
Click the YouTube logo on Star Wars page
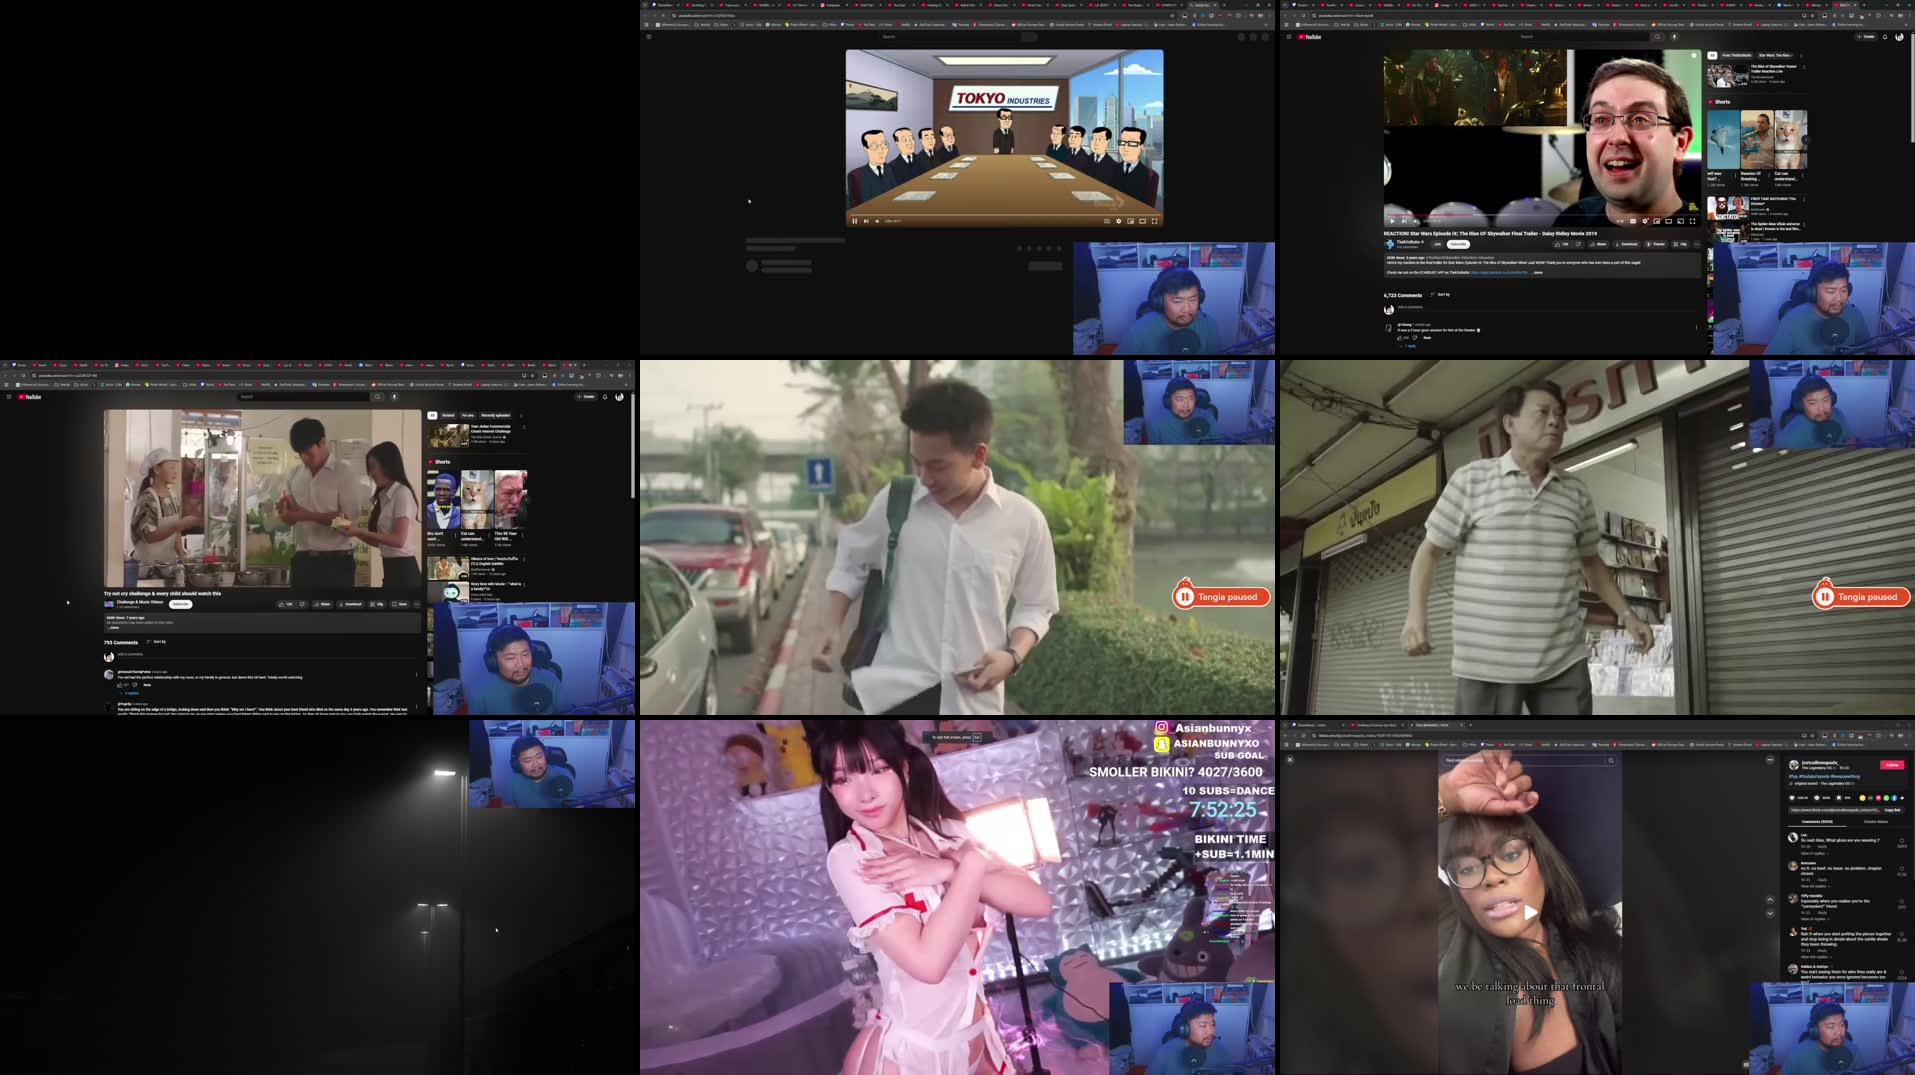[1310, 36]
